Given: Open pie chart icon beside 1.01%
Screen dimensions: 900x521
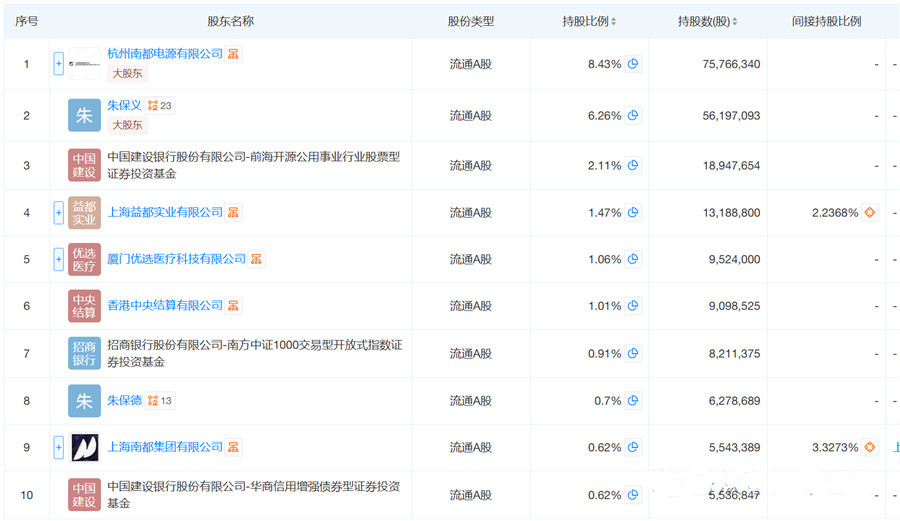Looking at the screenshot, I should (633, 306).
